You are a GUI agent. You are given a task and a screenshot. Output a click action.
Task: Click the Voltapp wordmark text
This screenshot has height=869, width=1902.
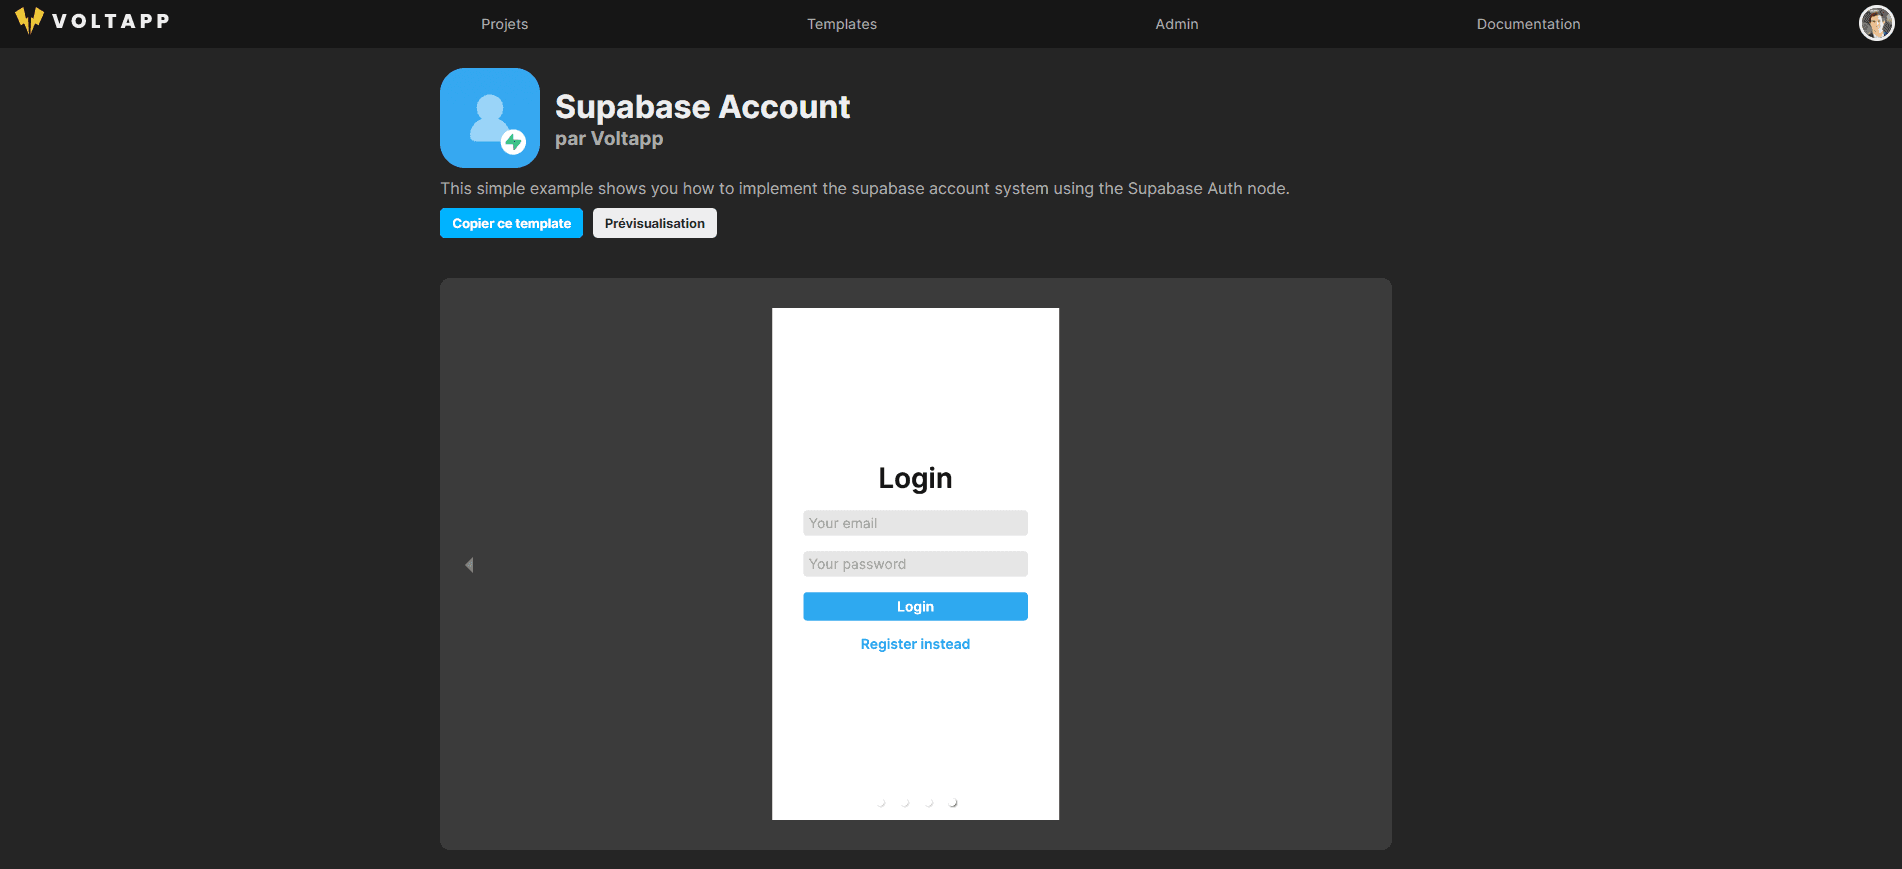coord(111,21)
